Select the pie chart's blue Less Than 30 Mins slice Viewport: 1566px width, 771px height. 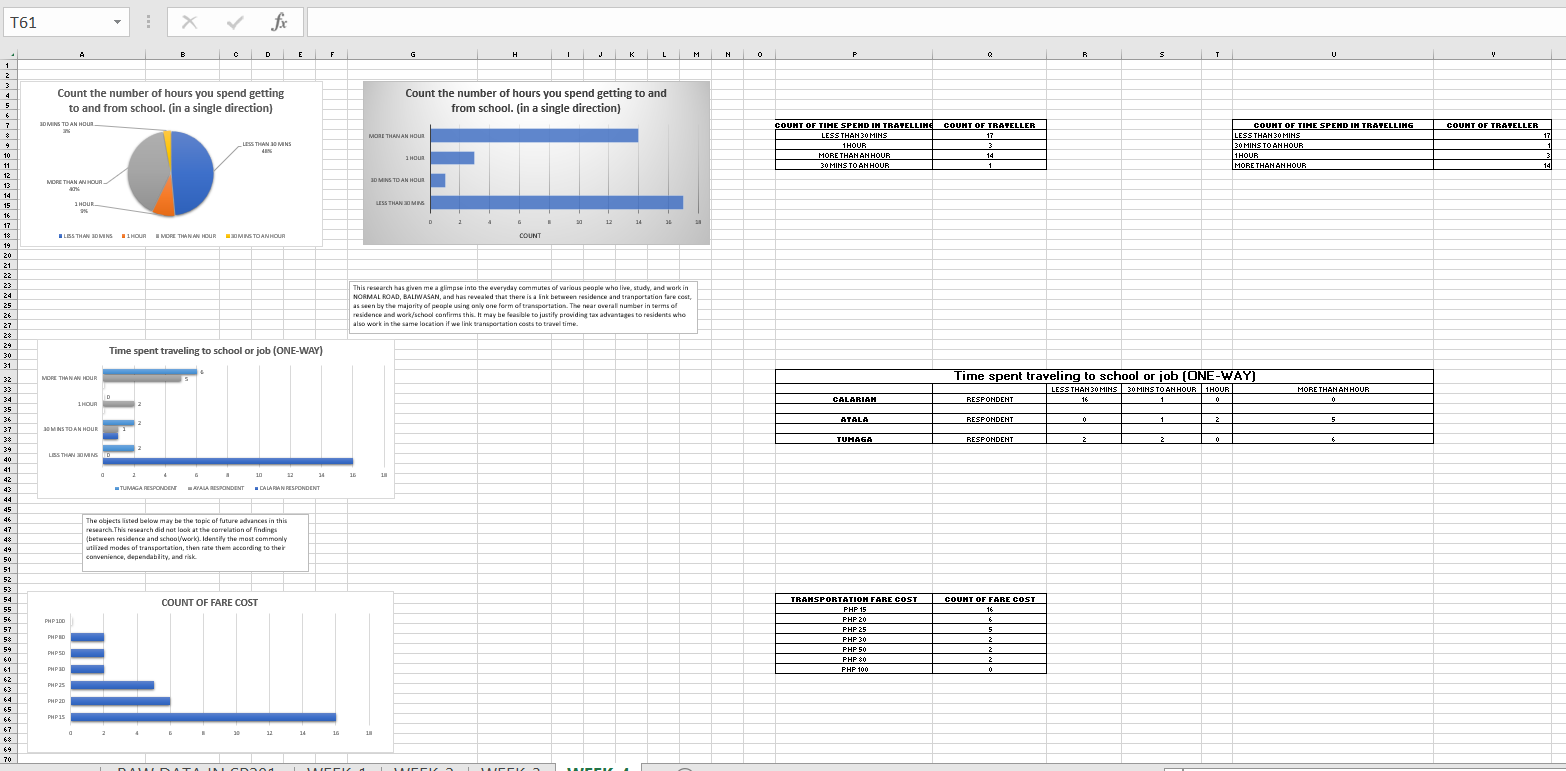(193, 174)
